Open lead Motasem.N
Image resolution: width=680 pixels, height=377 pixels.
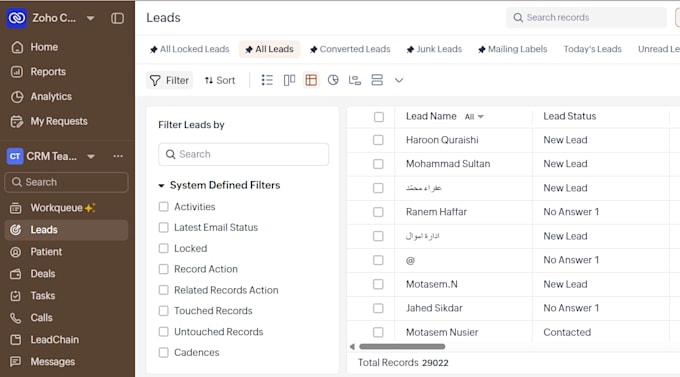pyautogui.click(x=432, y=285)
